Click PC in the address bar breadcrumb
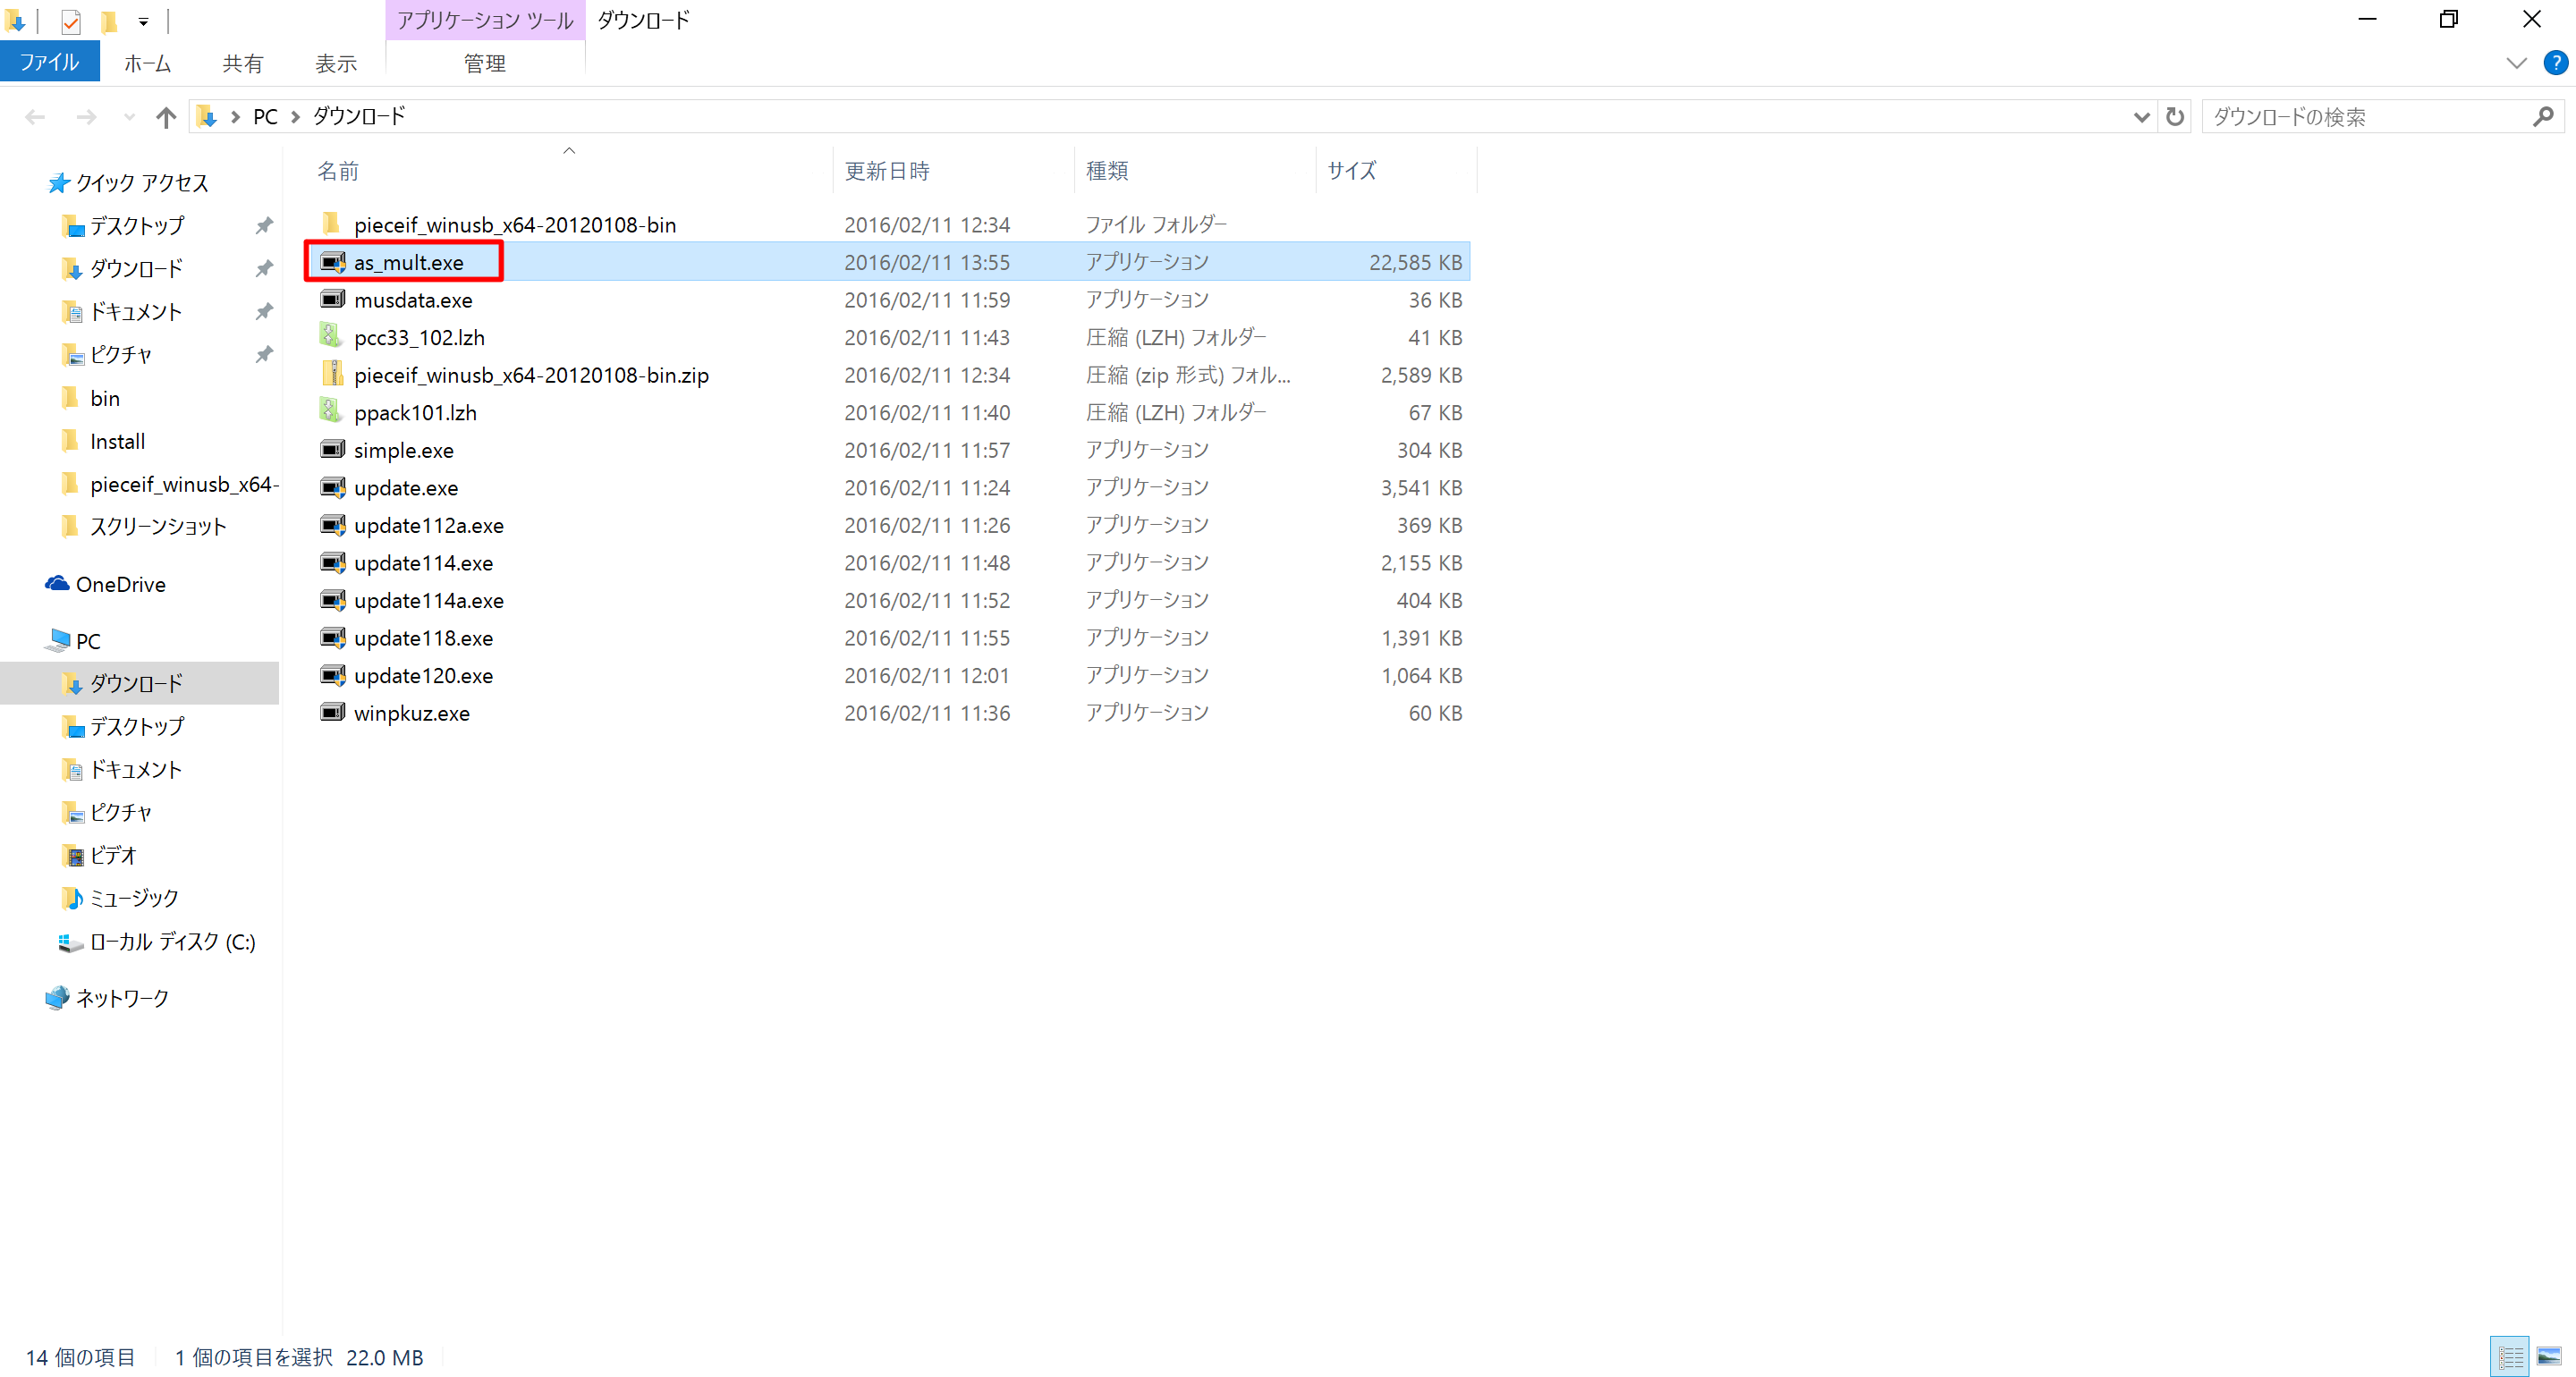This screenshot has width=2576, height=1377. pos(265,117)
